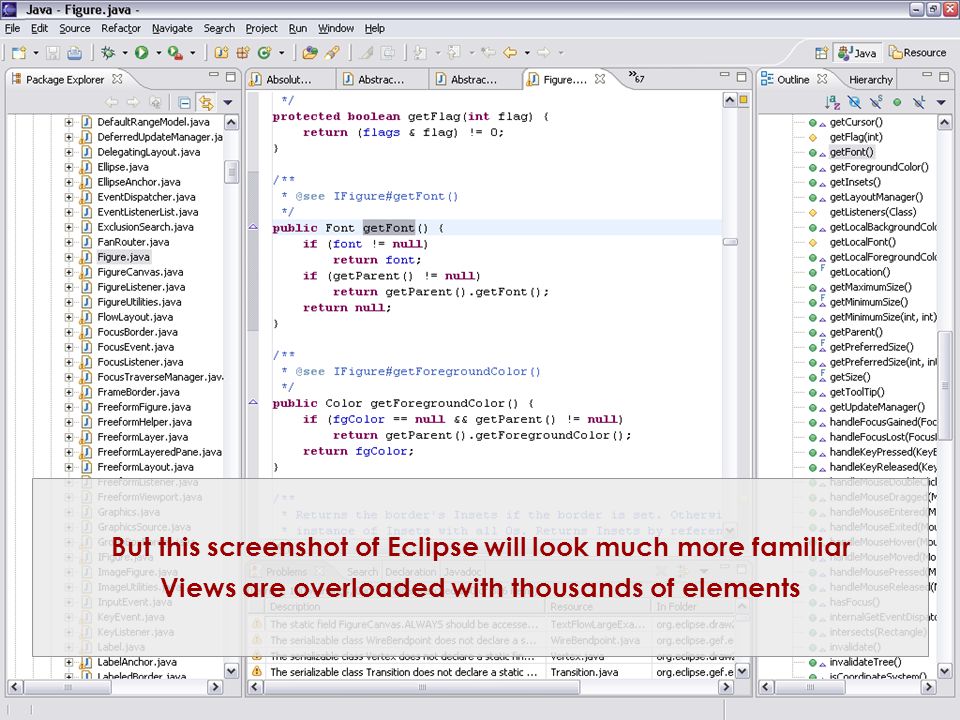Select getFlag(int) in the Outline
Screen dimensions: 960x720
coord(856,137)
